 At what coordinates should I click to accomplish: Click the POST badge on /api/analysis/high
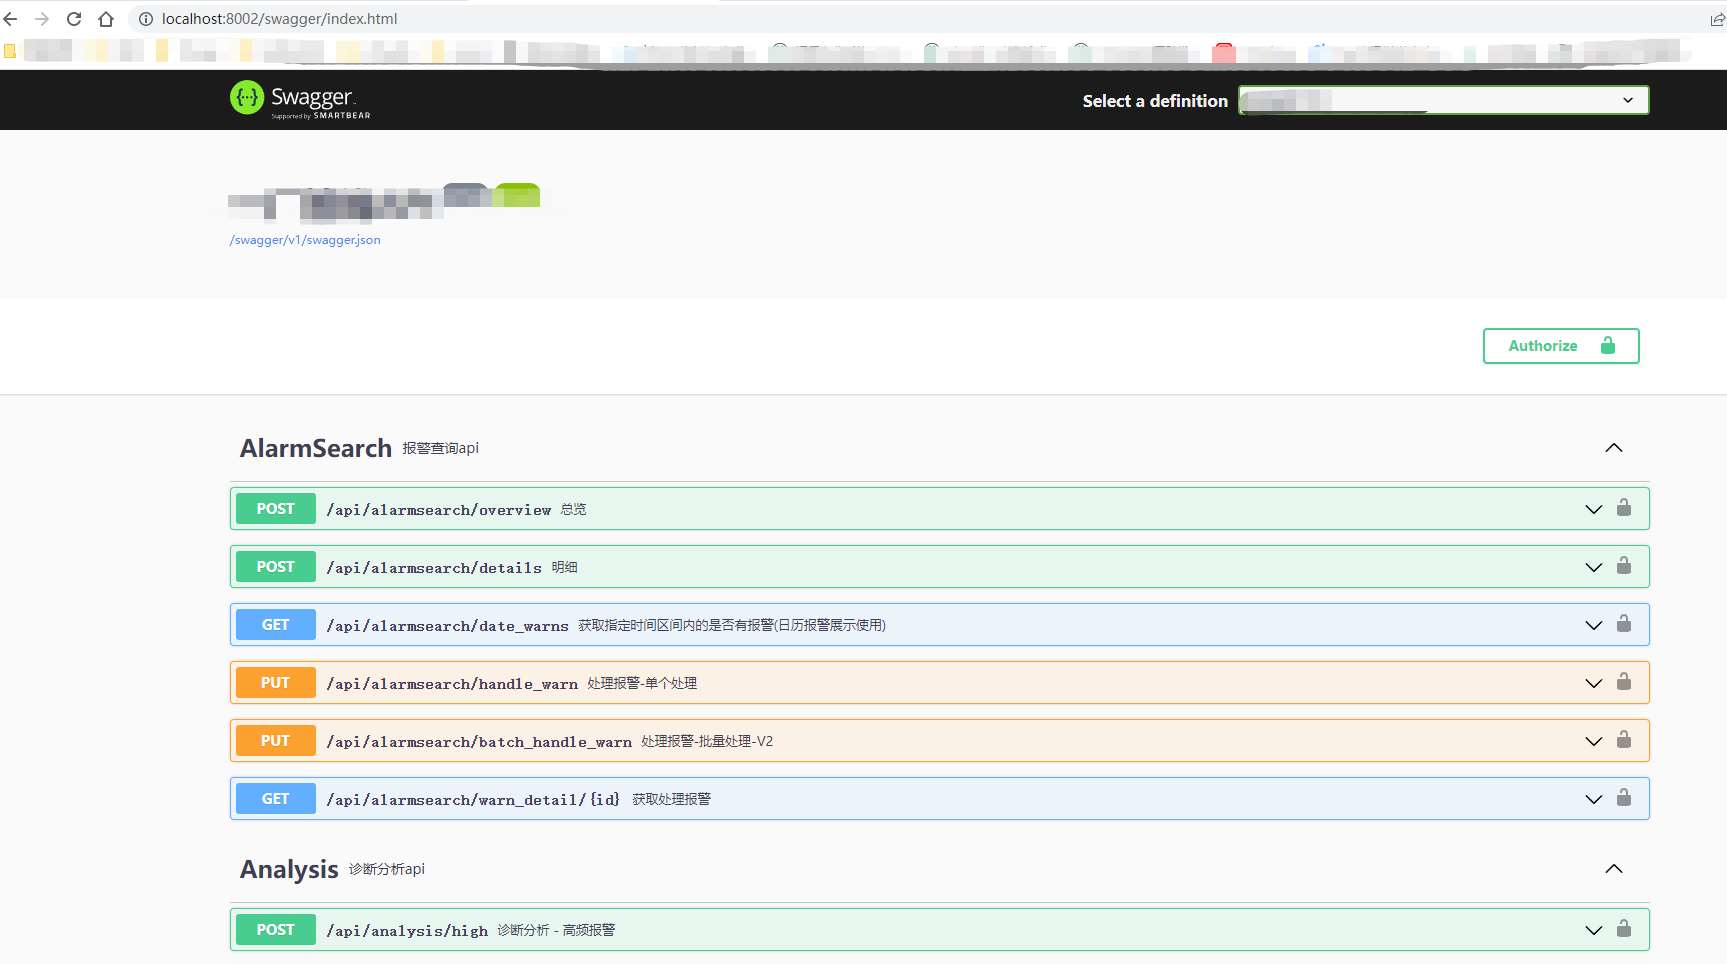(275, 929)
